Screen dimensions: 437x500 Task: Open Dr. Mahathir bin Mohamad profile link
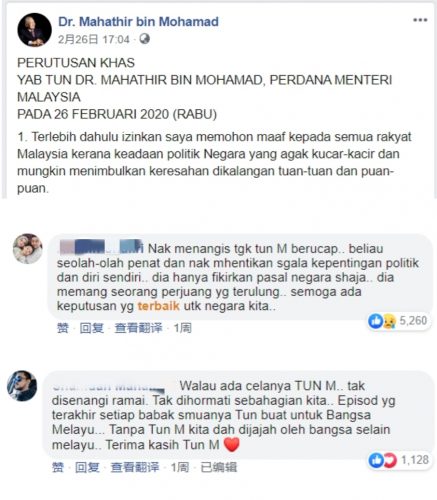tap(138, 22)
